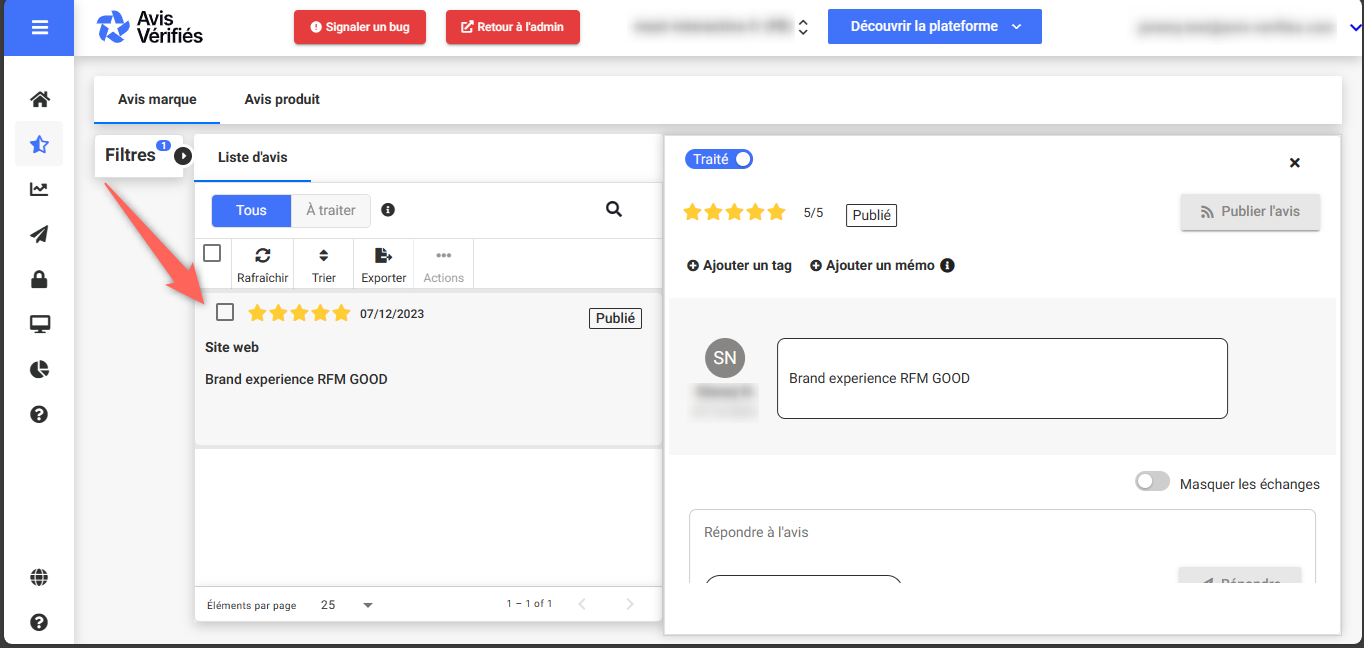Image resolution: width=1364 pixels, height=648 pixels.
Task: Select the À traiter filter tab
Action: coord(330,210)
